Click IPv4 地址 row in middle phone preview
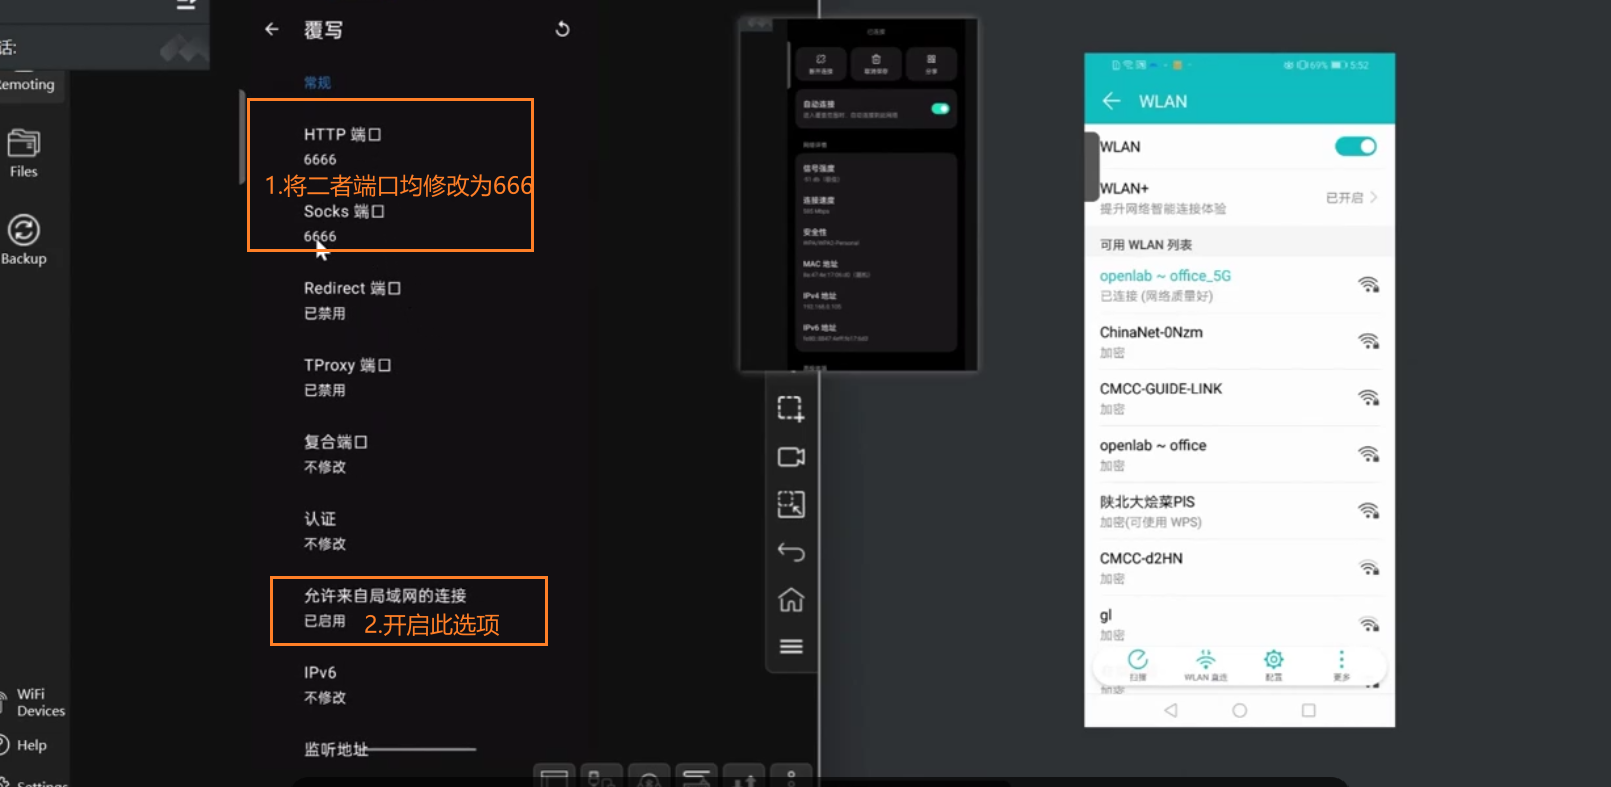 pos(876,301)
